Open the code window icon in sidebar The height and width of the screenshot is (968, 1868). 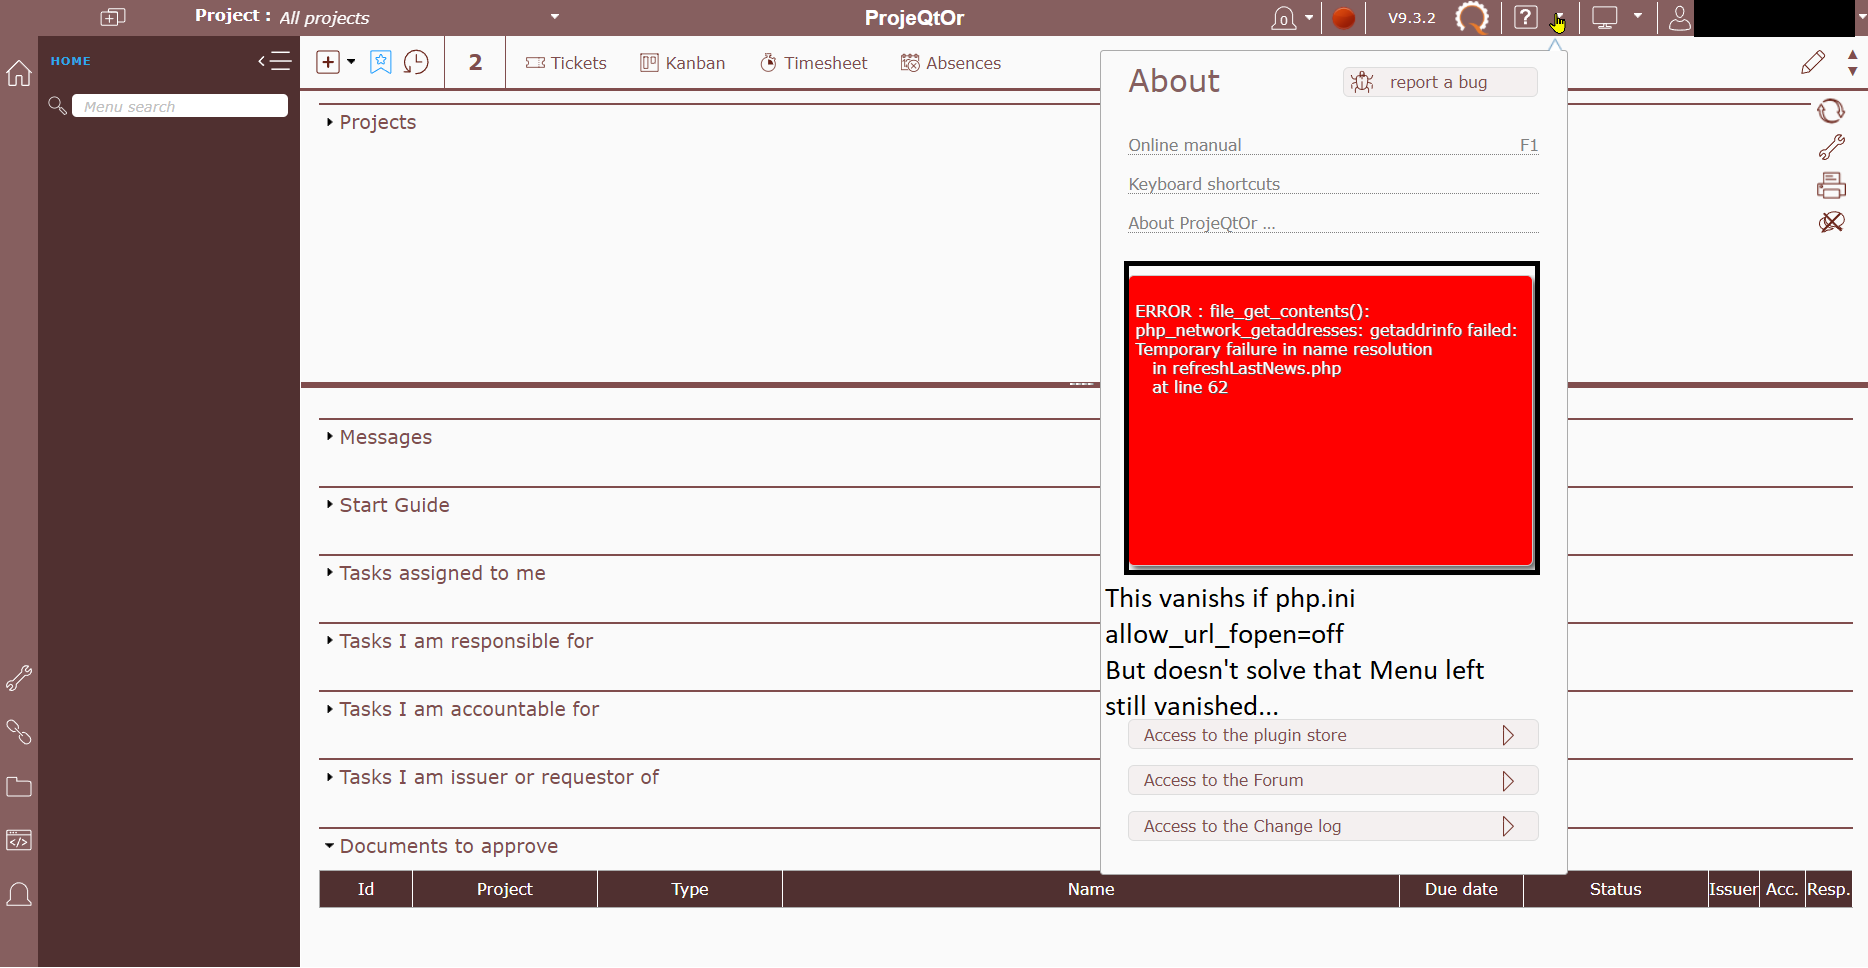pos(19,840)
